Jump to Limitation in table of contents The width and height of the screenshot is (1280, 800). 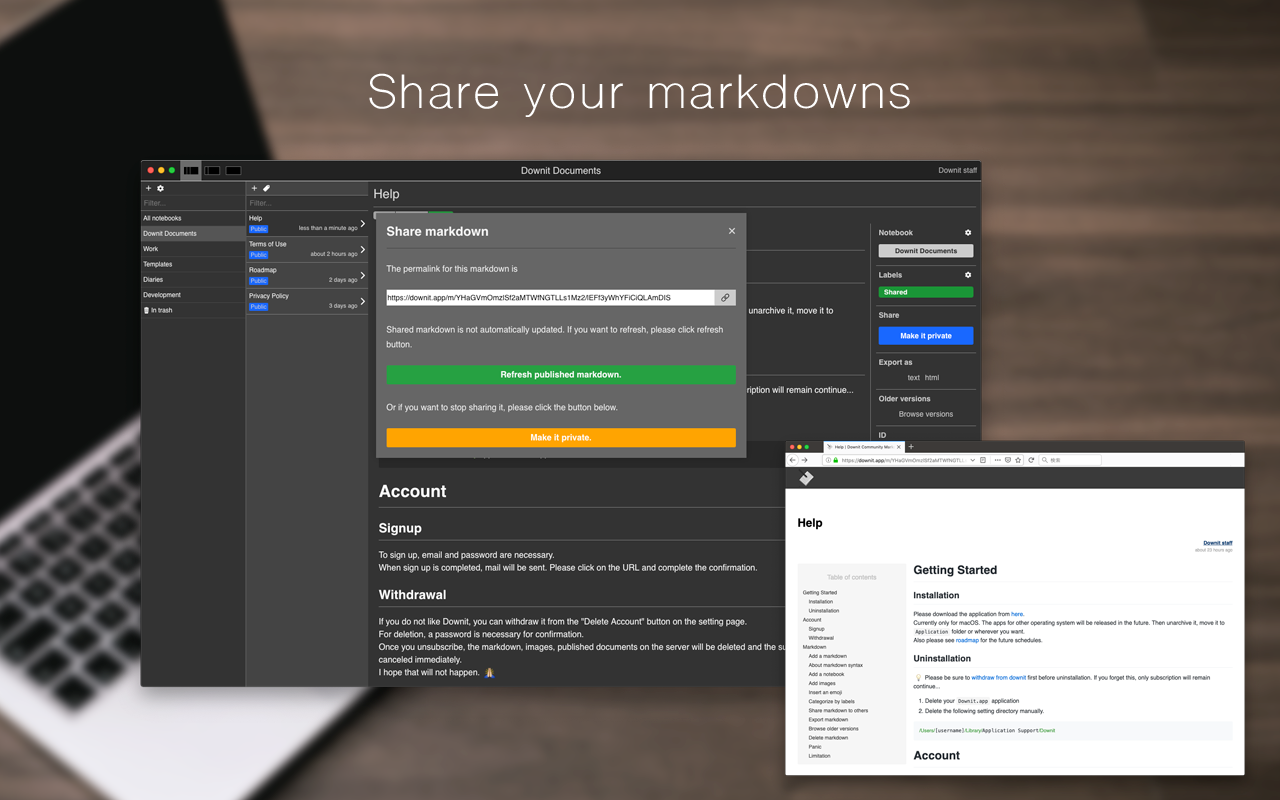(x=819, y=756)
